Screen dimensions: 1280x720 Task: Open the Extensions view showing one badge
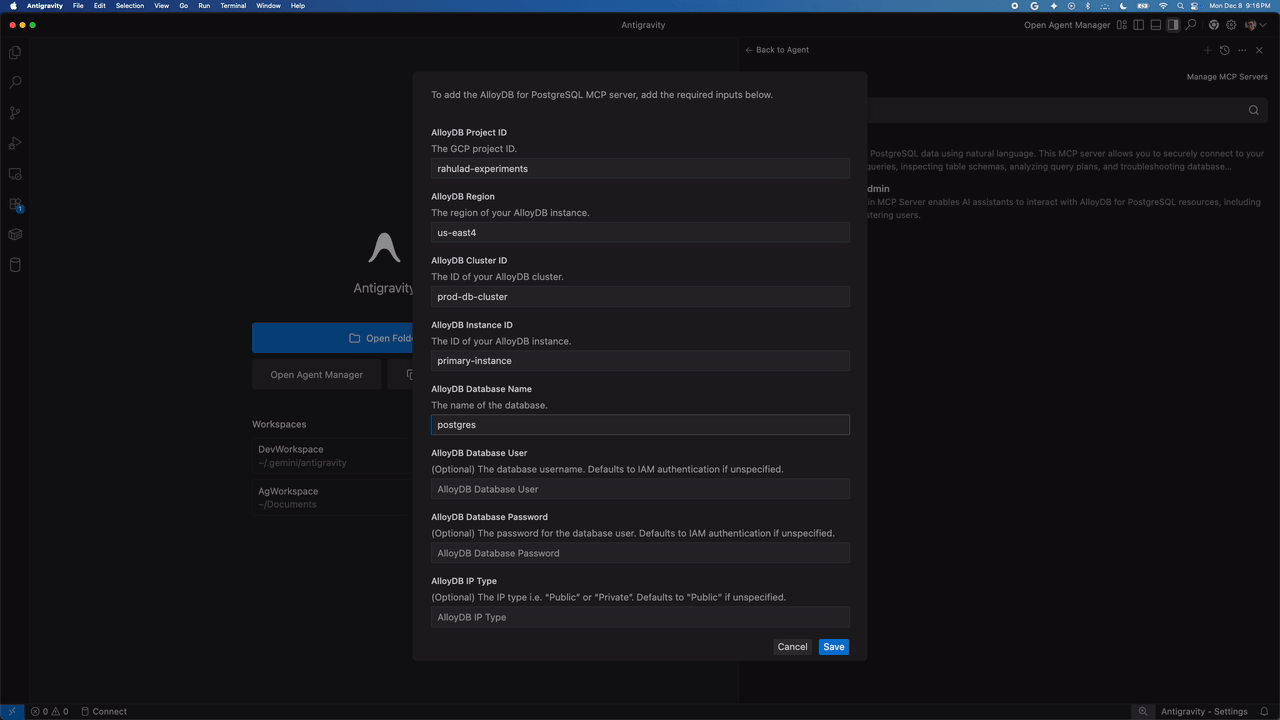15,204
